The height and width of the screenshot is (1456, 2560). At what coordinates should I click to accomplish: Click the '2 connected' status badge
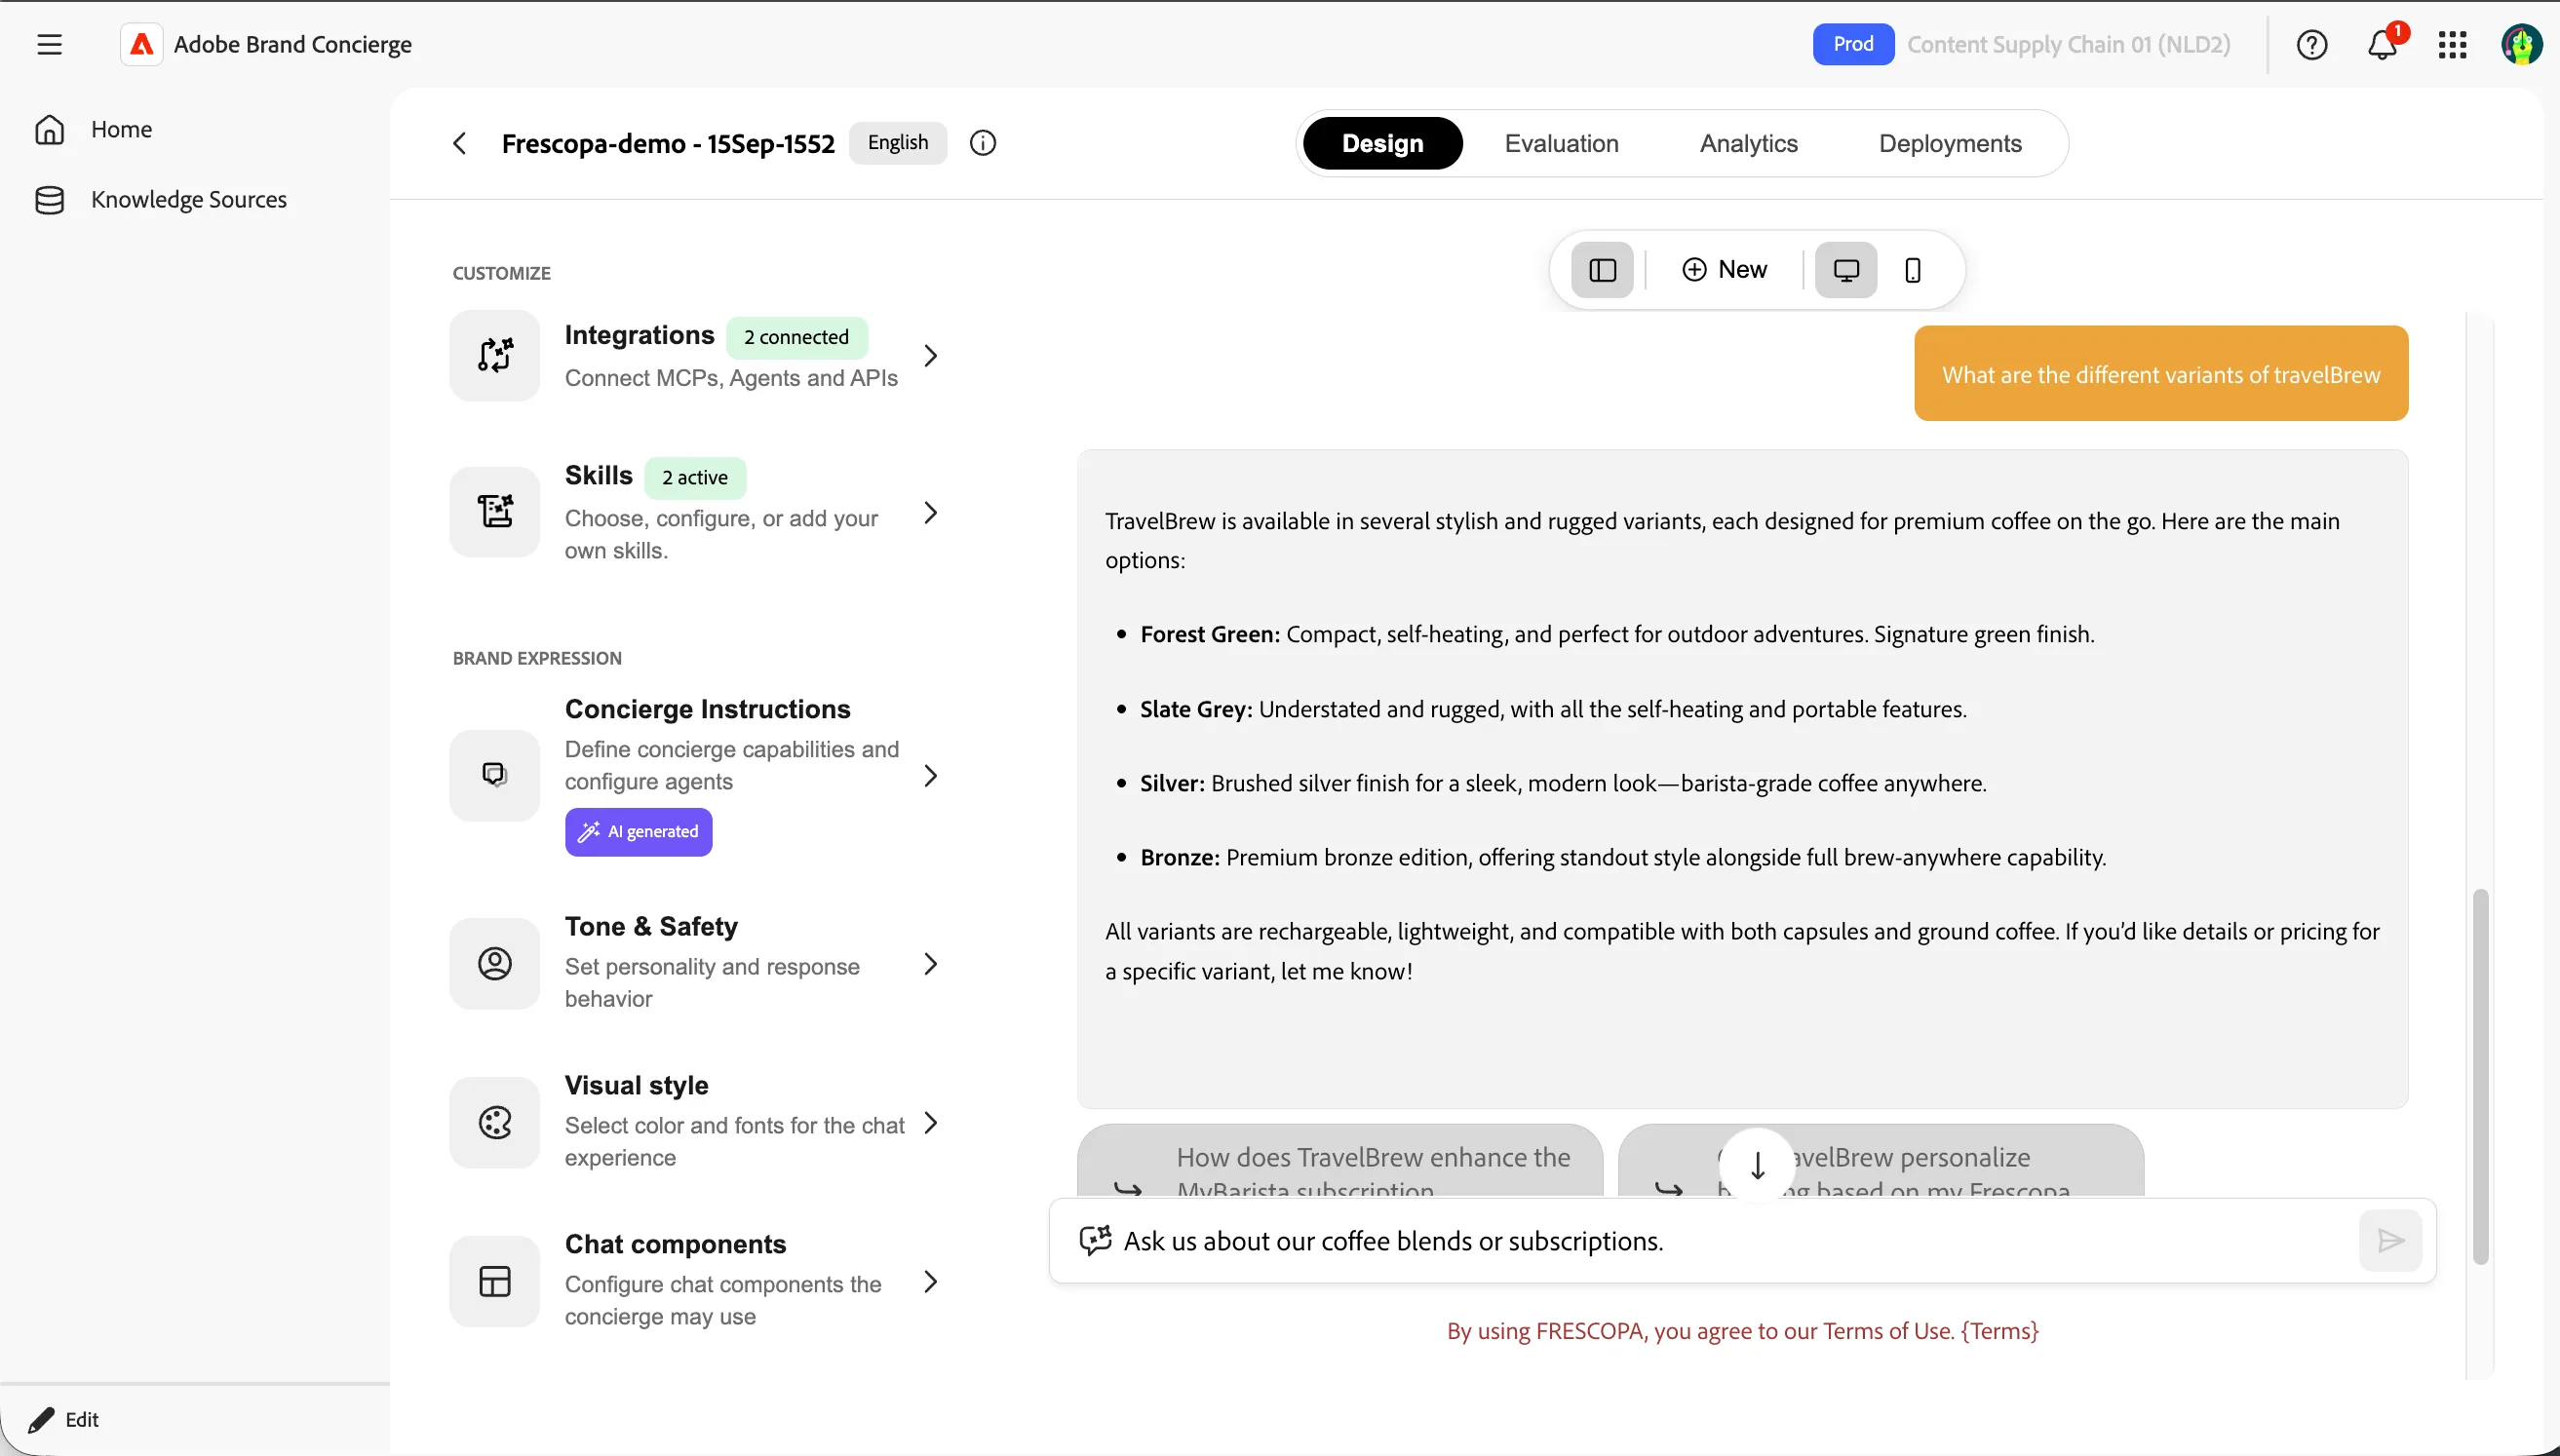796,337
